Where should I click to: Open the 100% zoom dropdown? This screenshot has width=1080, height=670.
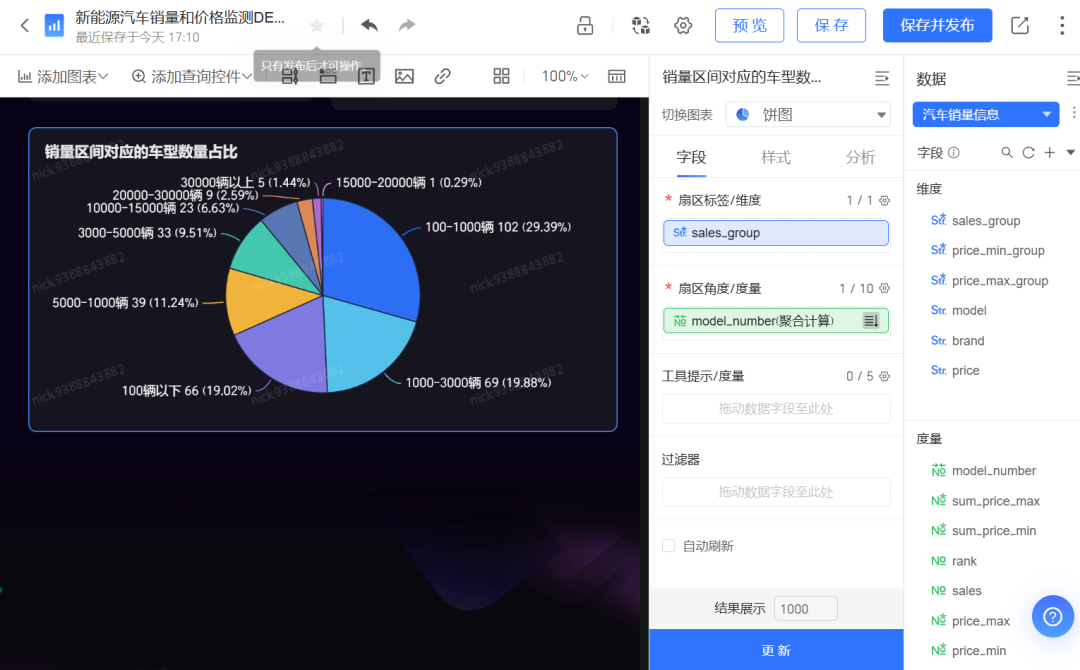tap(565, 76)
